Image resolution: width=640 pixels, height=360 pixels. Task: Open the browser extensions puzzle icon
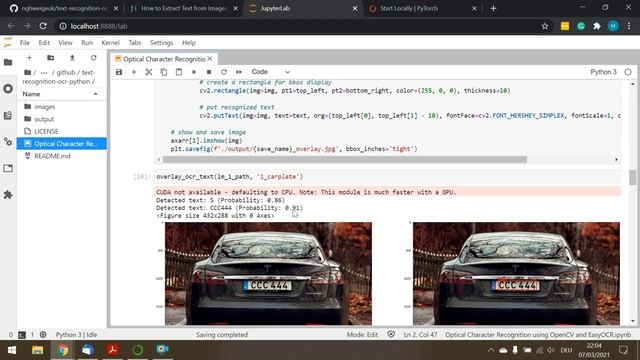click(597, 26)
